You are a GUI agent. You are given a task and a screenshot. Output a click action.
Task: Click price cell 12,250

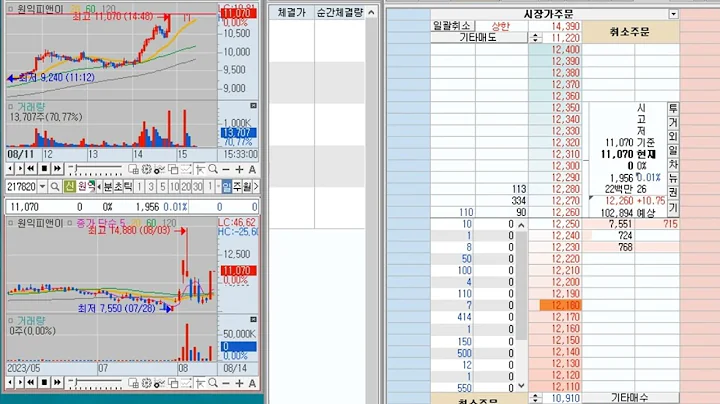pos(556,224)
